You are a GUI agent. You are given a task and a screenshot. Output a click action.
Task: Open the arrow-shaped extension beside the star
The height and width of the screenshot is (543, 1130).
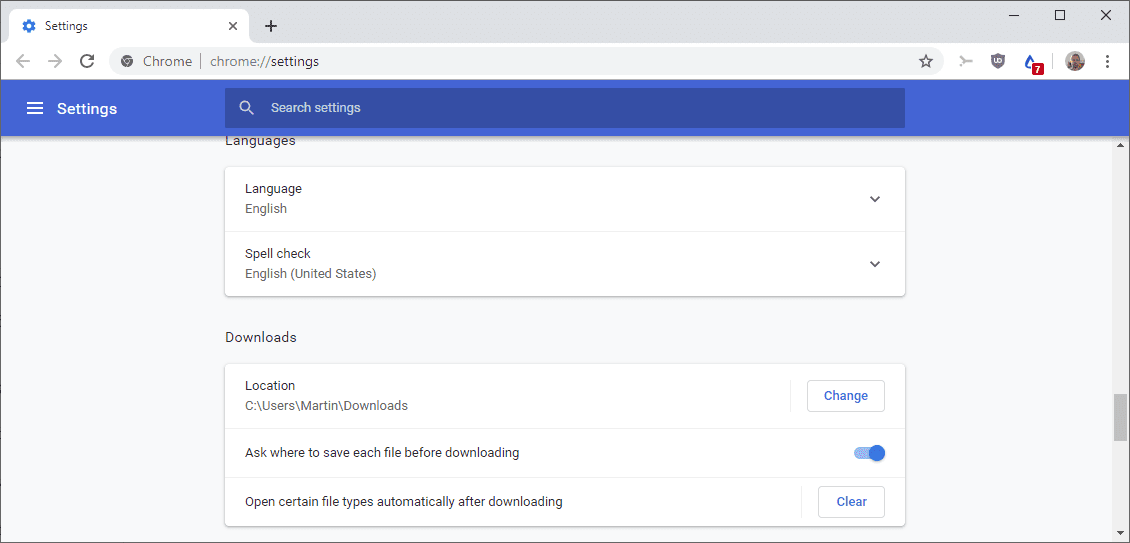click(966, 61)
